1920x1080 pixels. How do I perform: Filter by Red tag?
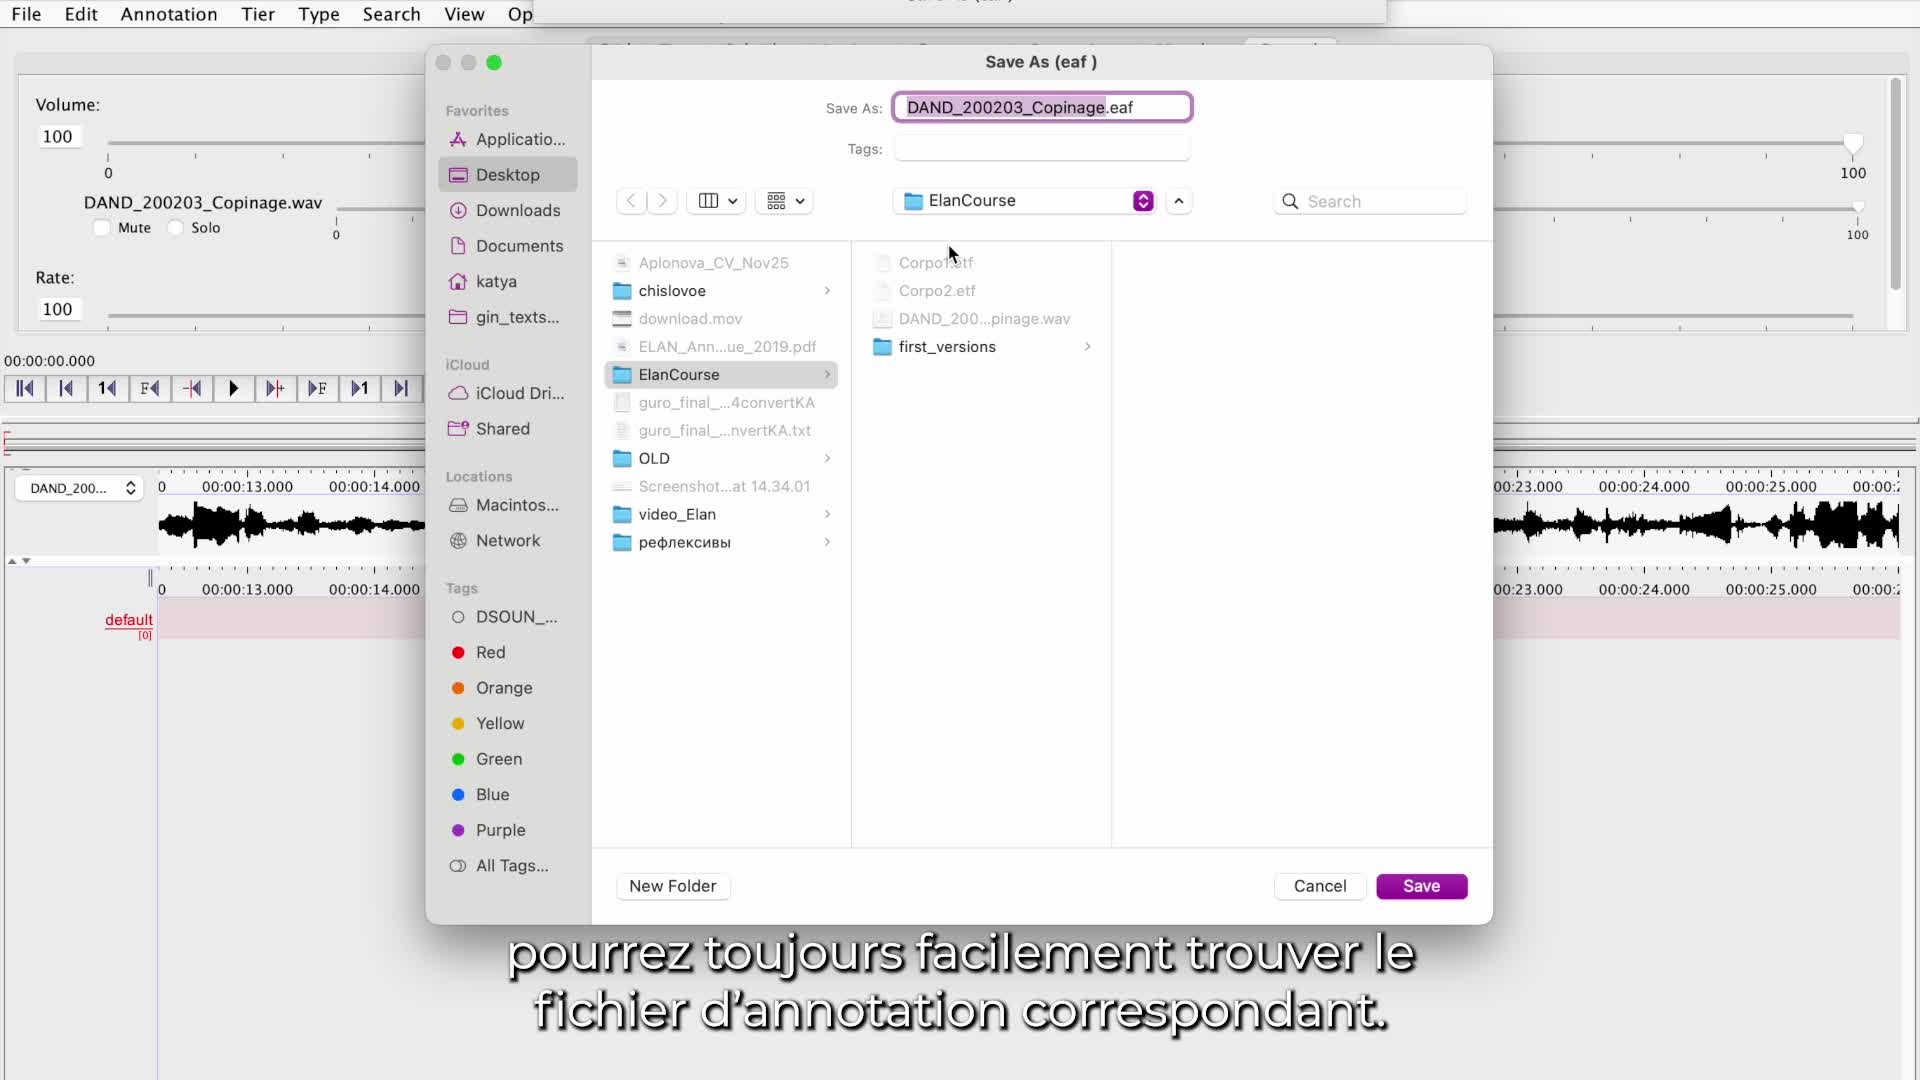(490, 652)
